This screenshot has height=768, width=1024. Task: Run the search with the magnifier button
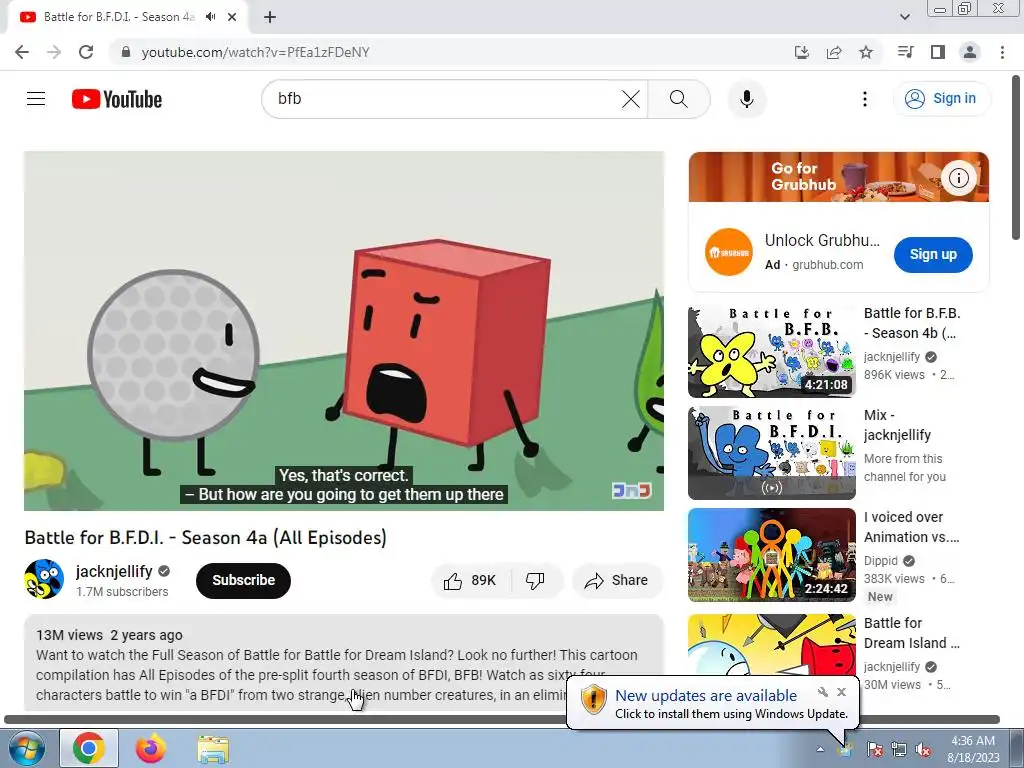click(679, 99)
